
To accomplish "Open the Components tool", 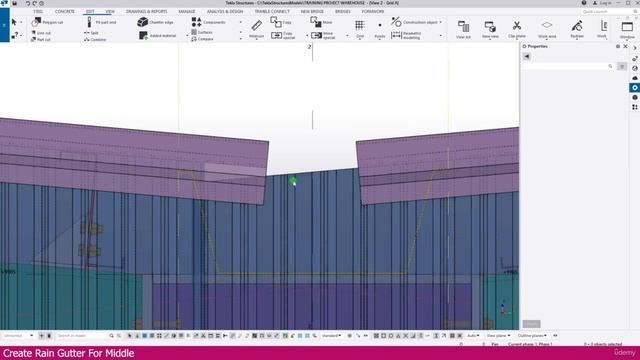I will click(209, 22).
